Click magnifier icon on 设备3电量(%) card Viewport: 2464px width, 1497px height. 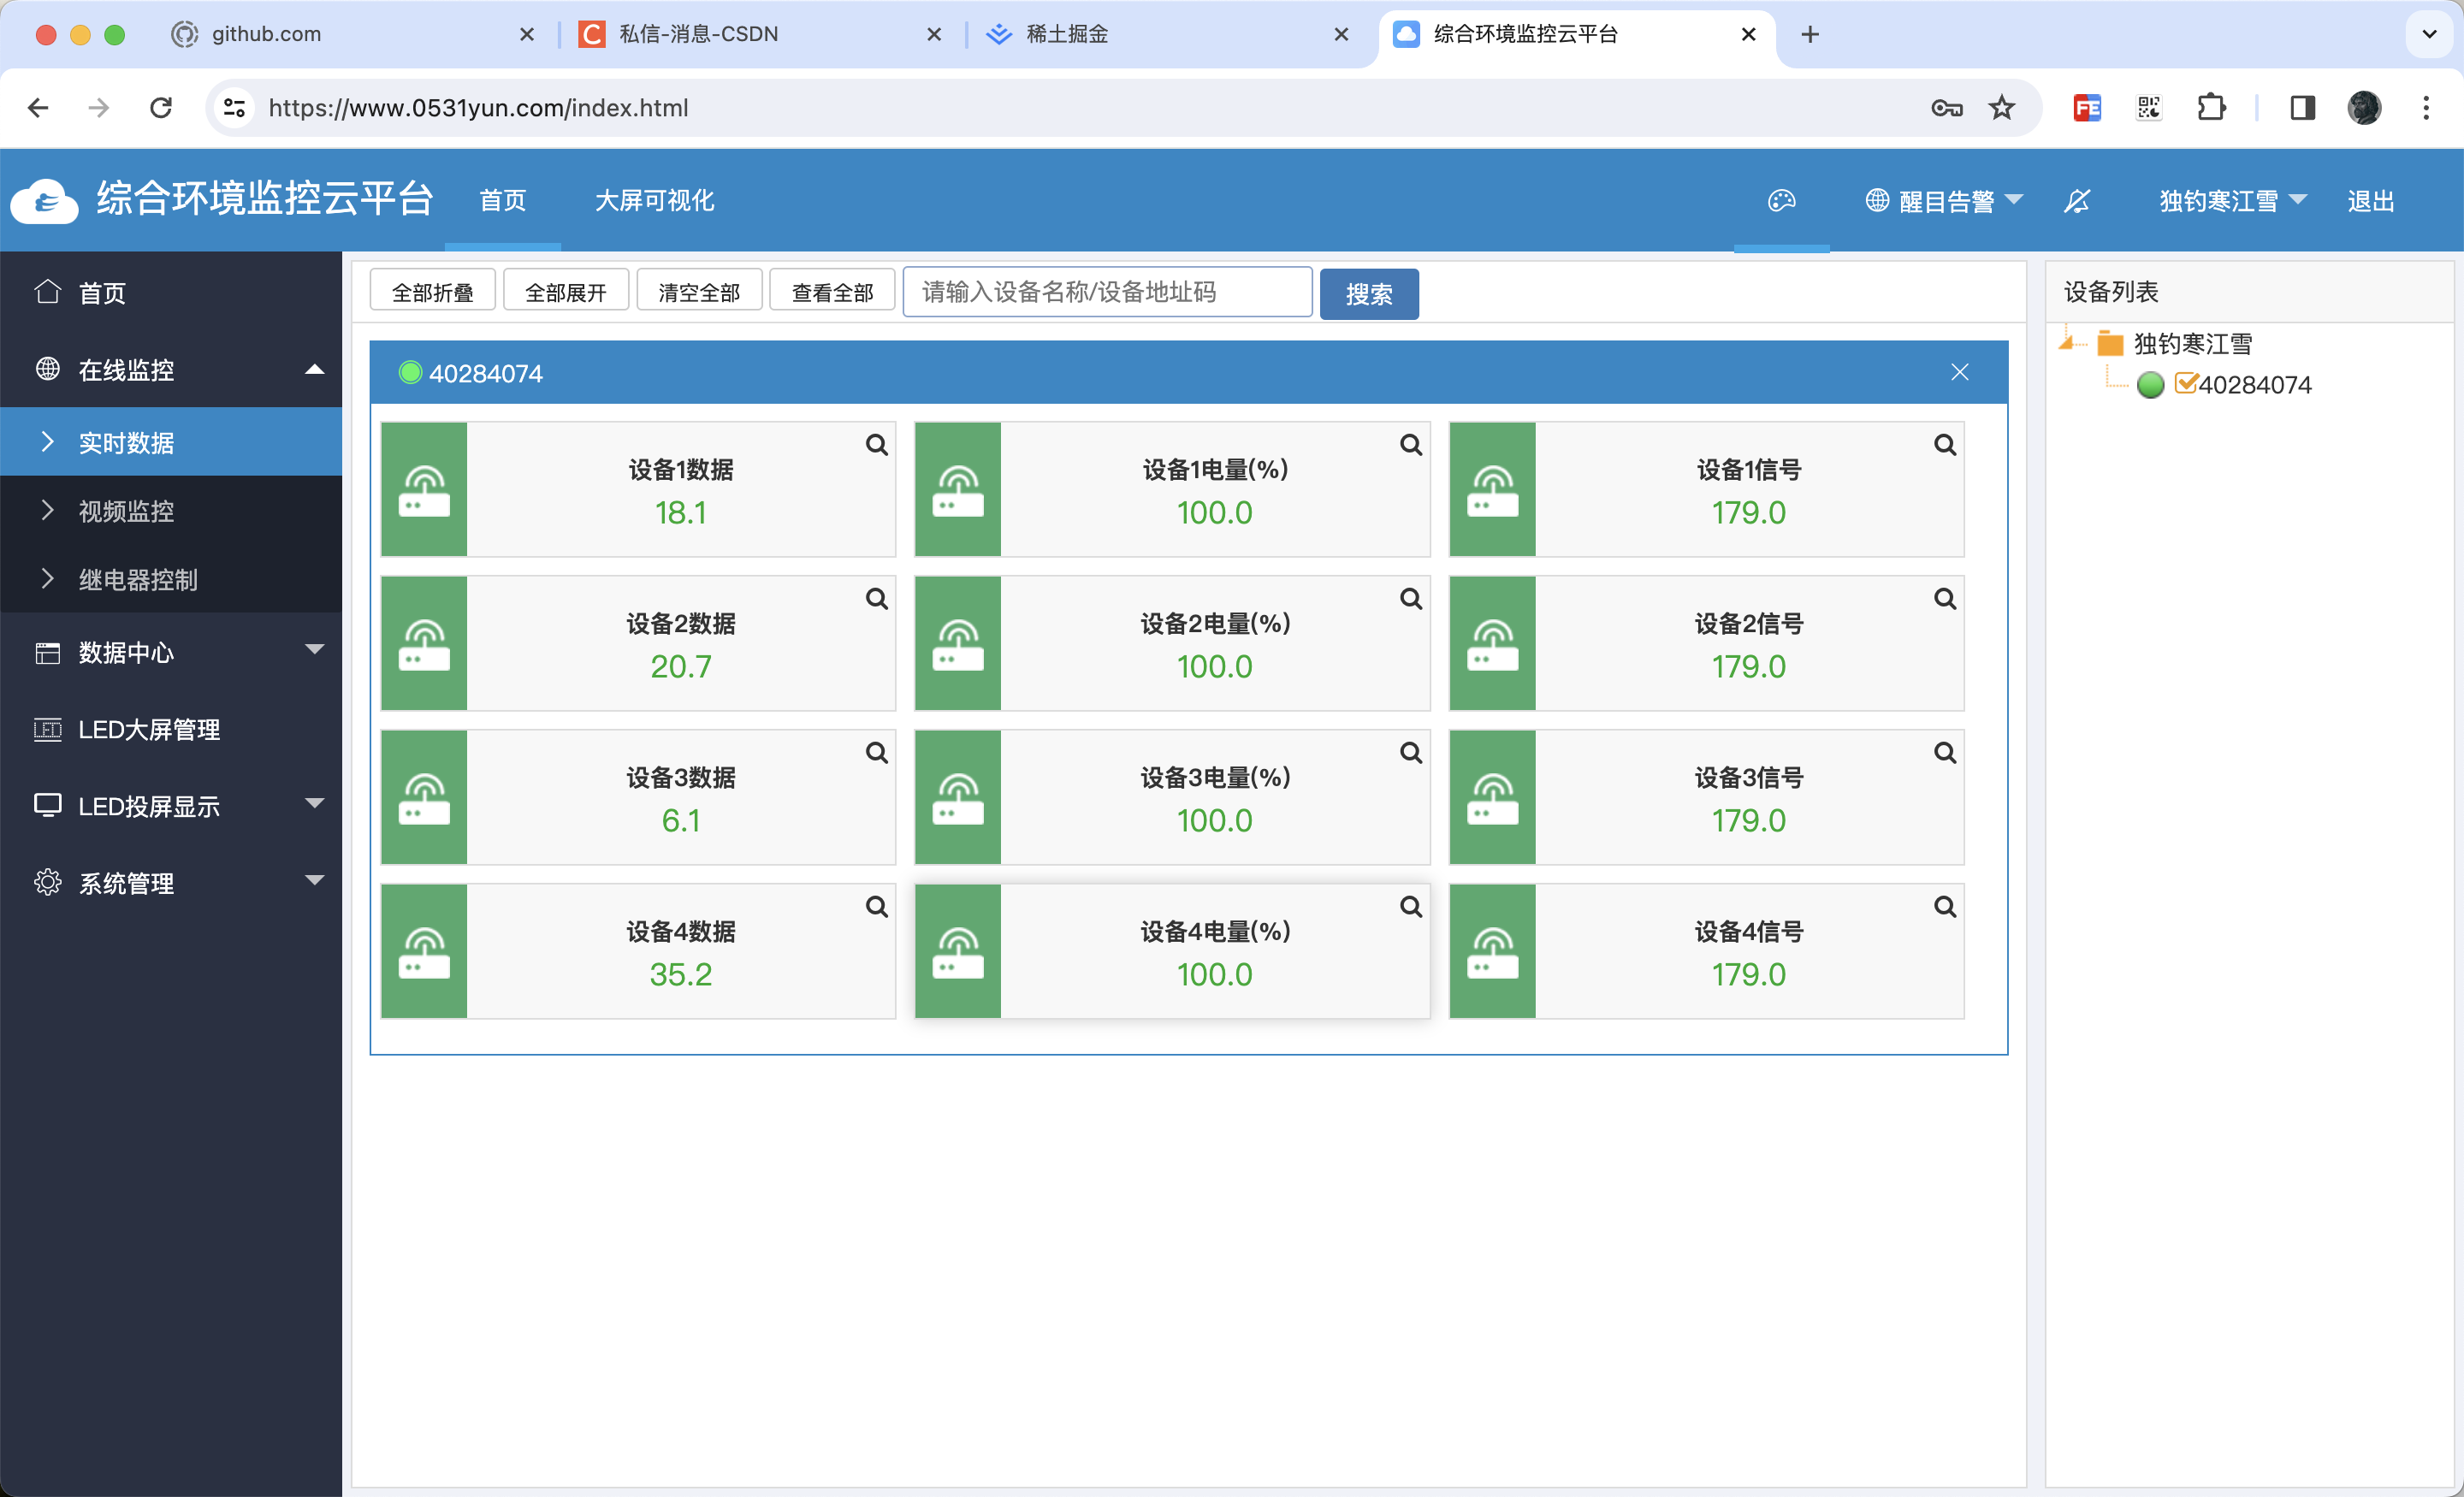(x=1410, y=753)
